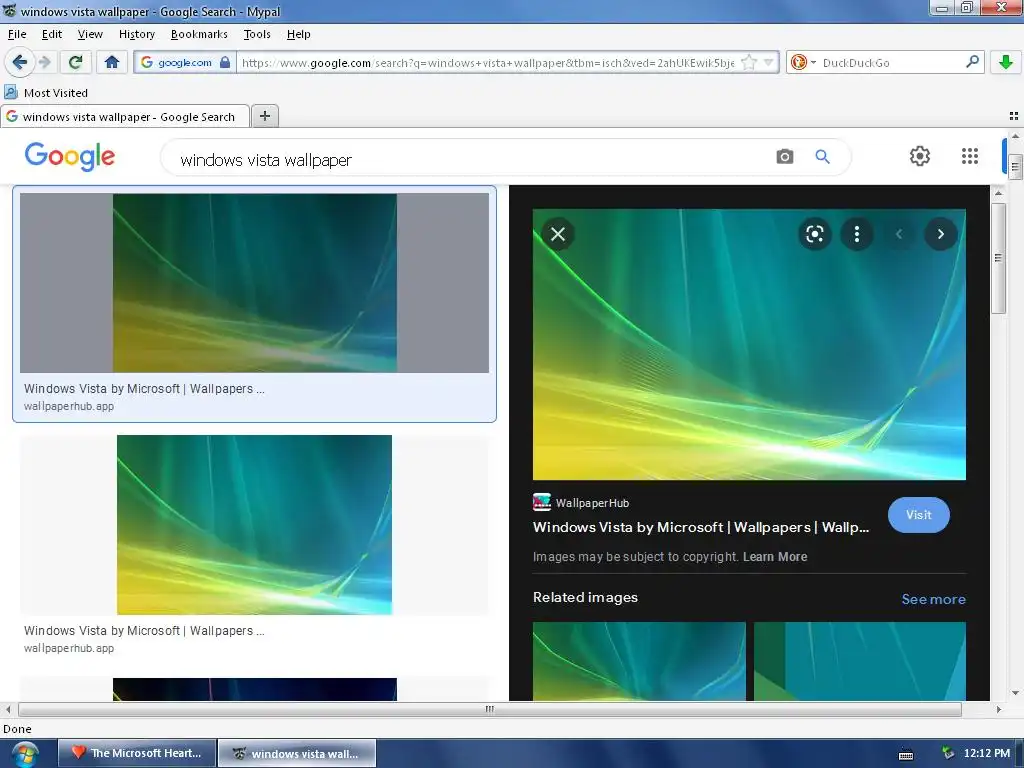Open the URL bar history dropdown arrow
The image size is (1024, 768).
[x=769, y=63]
